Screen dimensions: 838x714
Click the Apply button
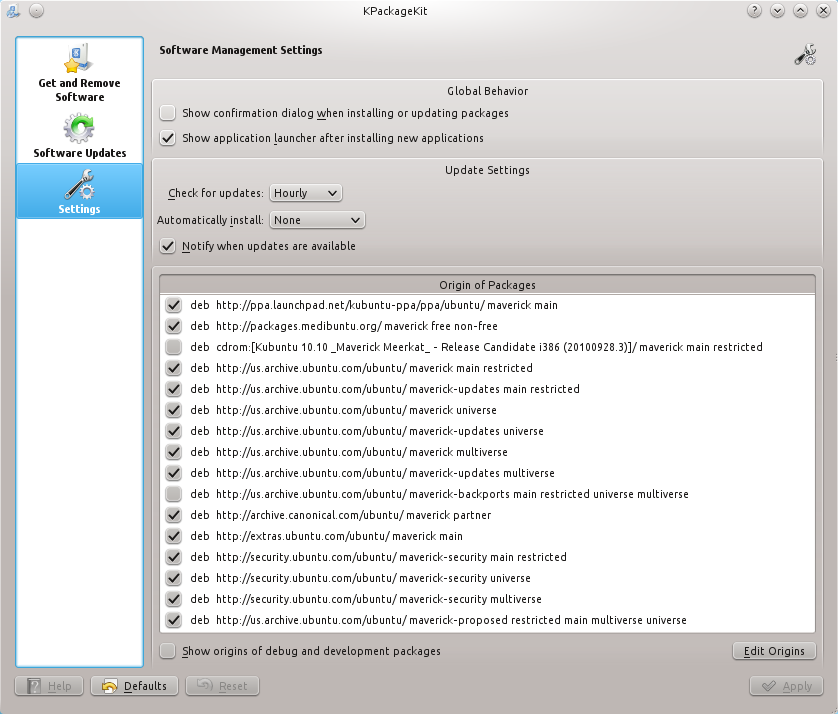(787, 686)
